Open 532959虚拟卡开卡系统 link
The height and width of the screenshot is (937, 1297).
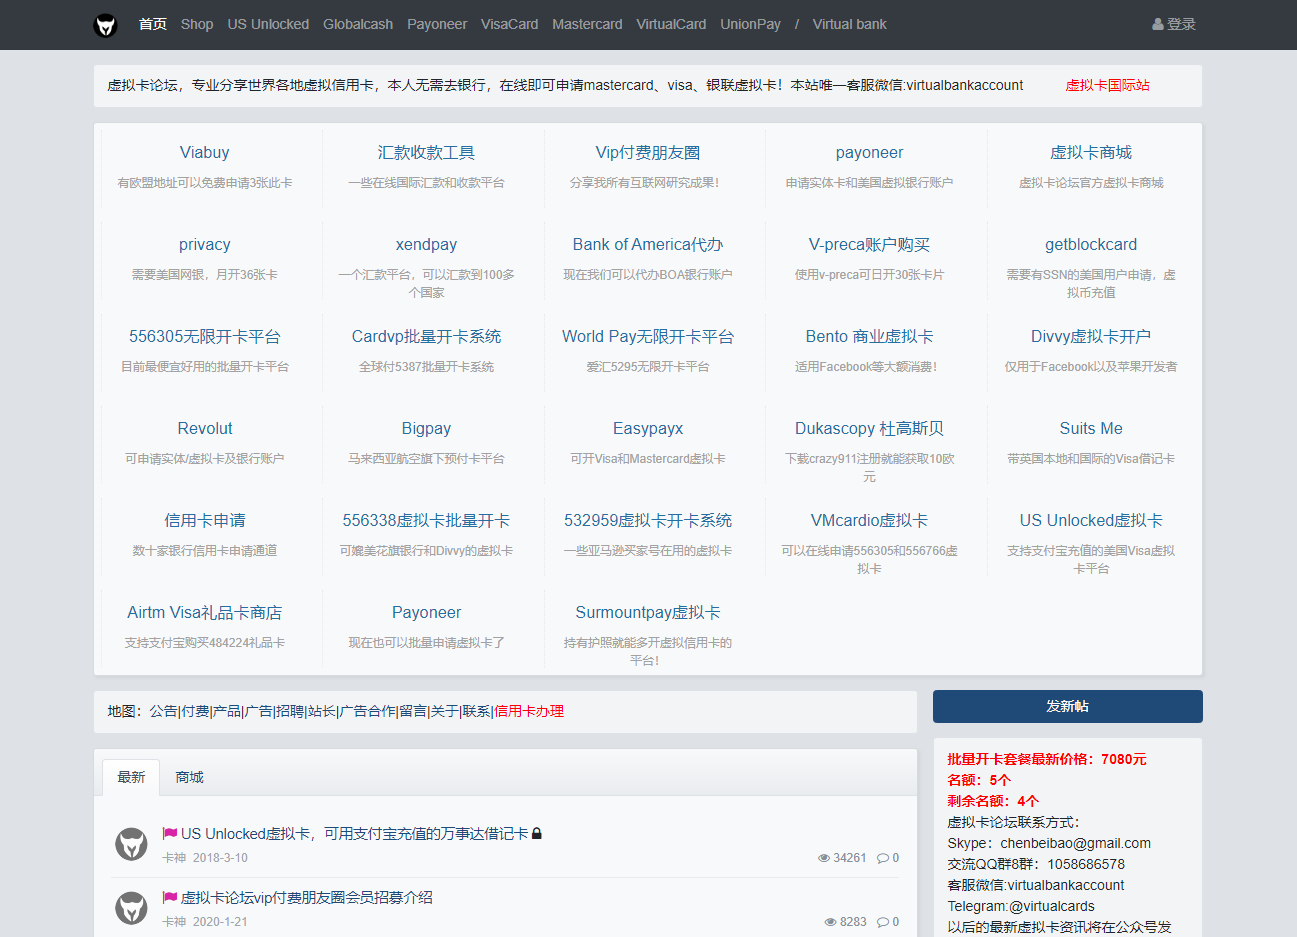click(x=648, y=520)
